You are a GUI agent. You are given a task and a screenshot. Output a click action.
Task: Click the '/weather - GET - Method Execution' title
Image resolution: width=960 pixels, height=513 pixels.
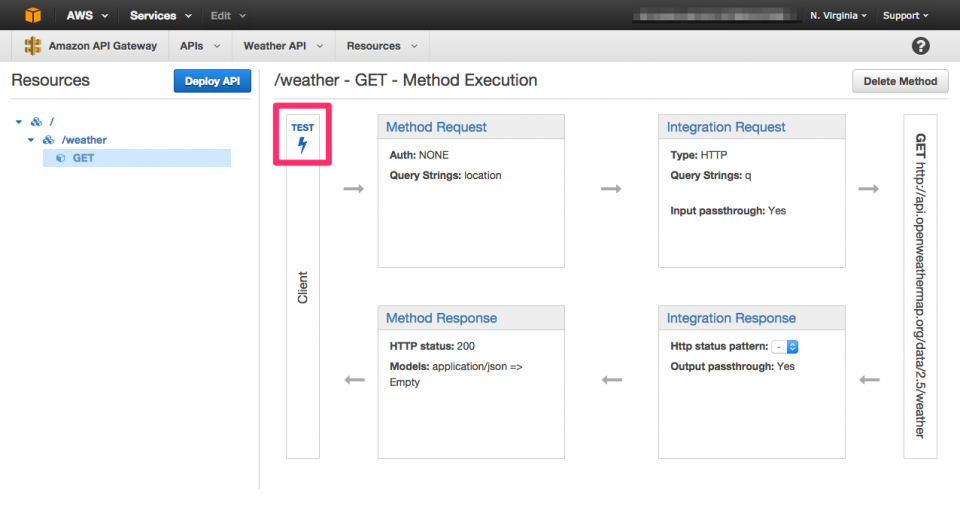pos(406,80)
